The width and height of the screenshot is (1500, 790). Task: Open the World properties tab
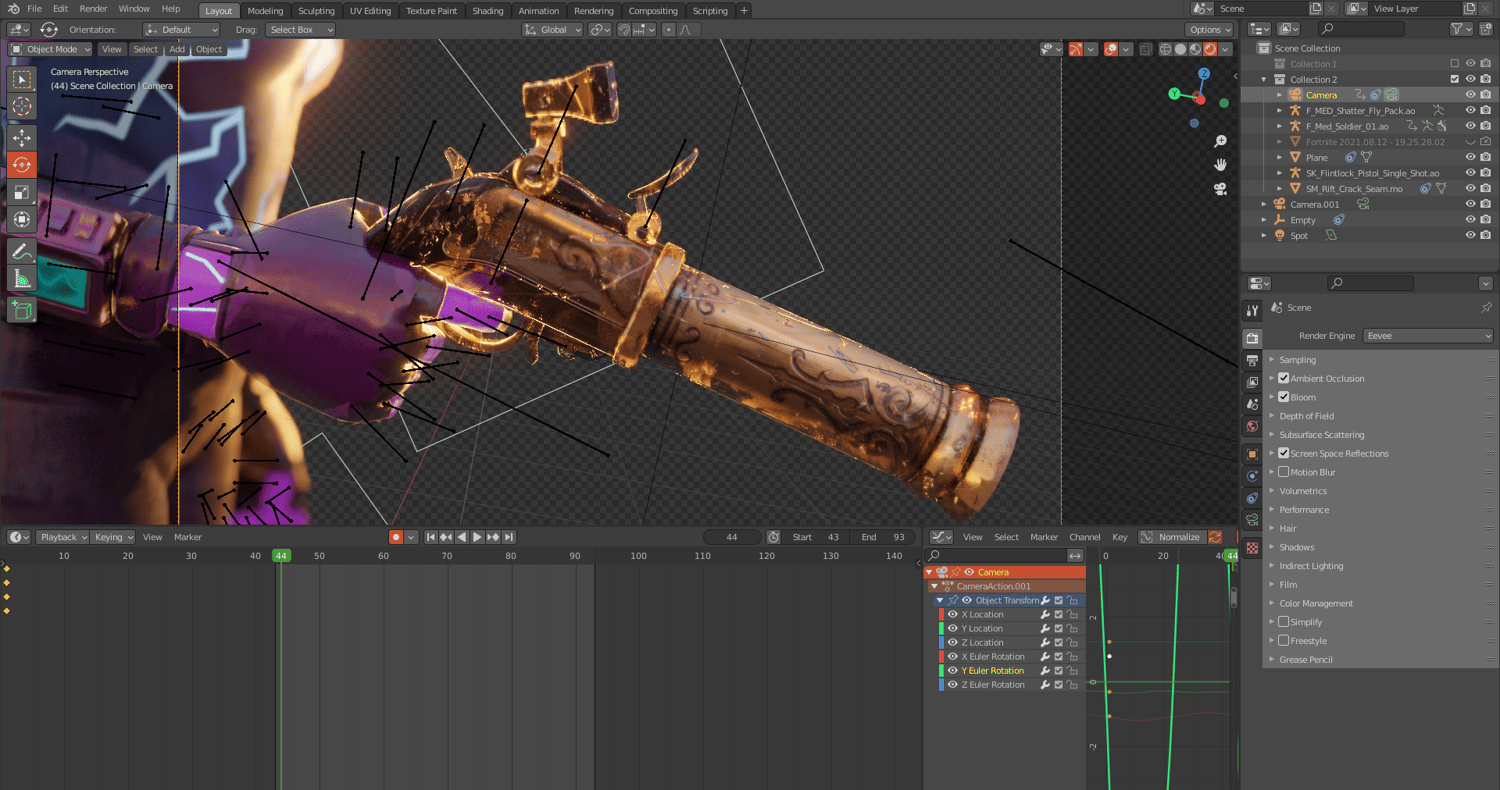click(1252, 427)
